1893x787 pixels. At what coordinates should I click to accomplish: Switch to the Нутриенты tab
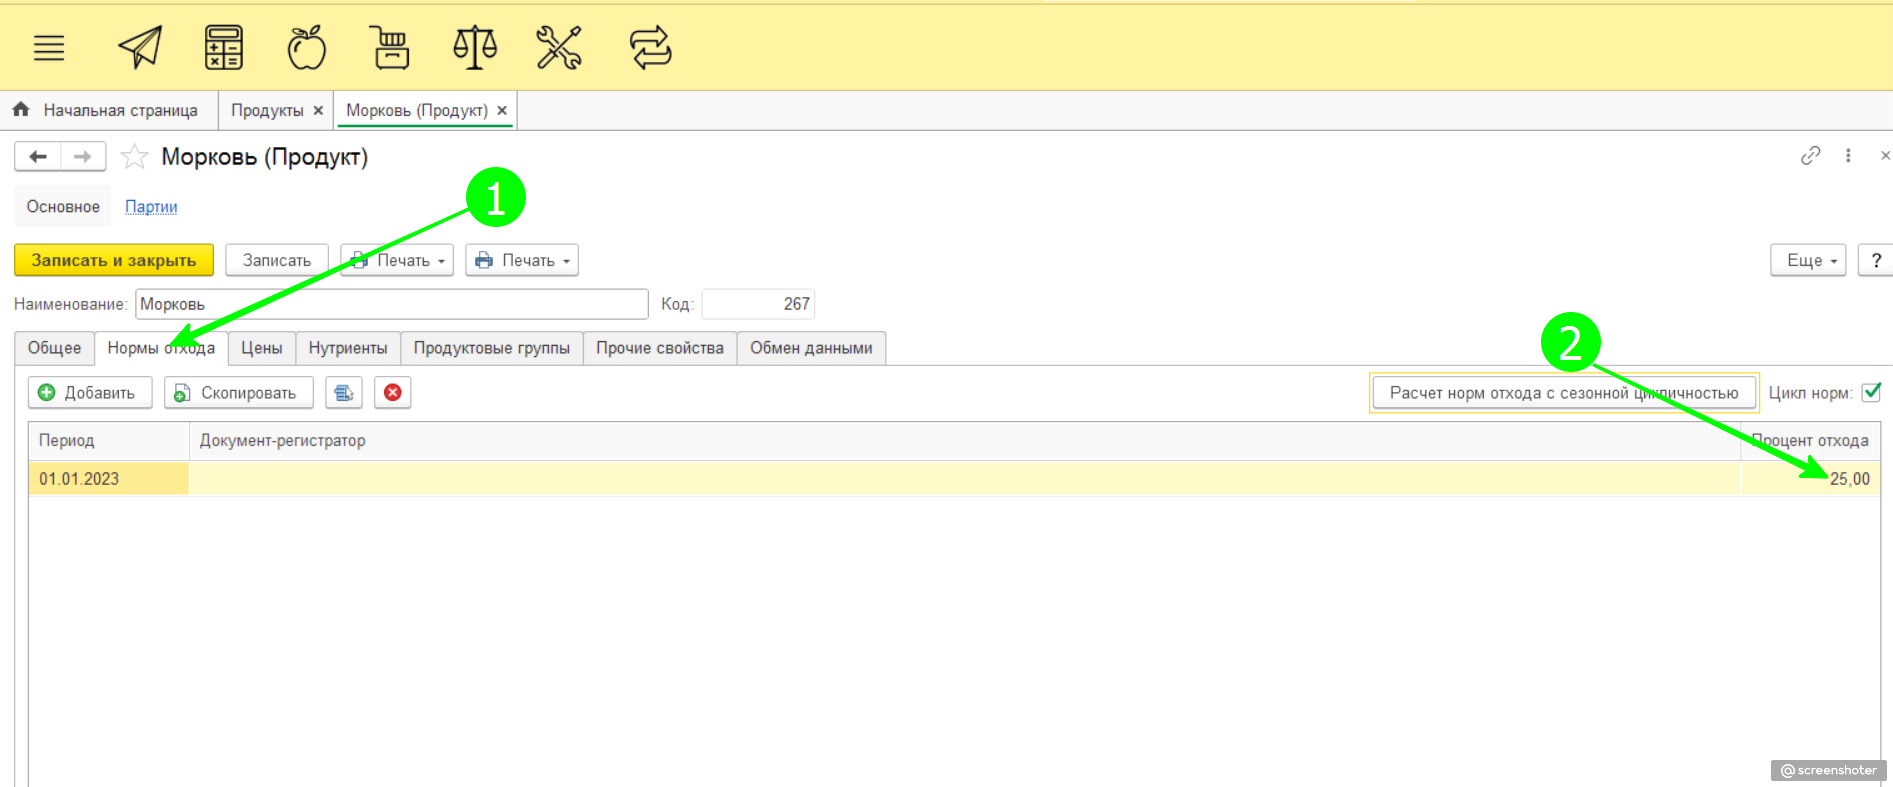click(348, 348)
